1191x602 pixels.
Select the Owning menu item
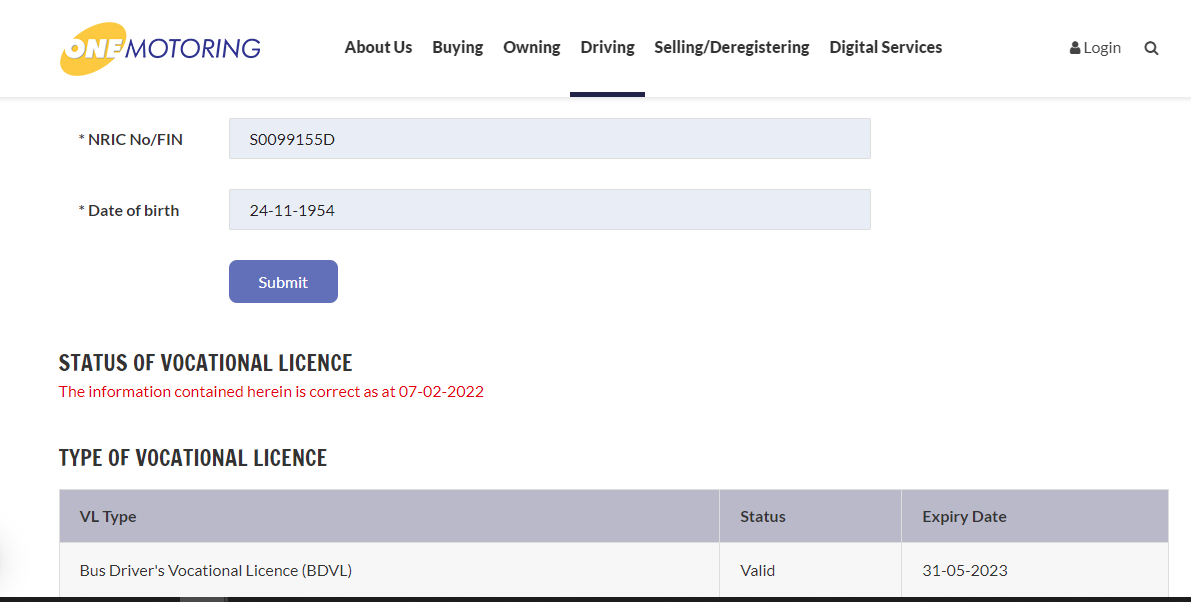coord(531,47)
